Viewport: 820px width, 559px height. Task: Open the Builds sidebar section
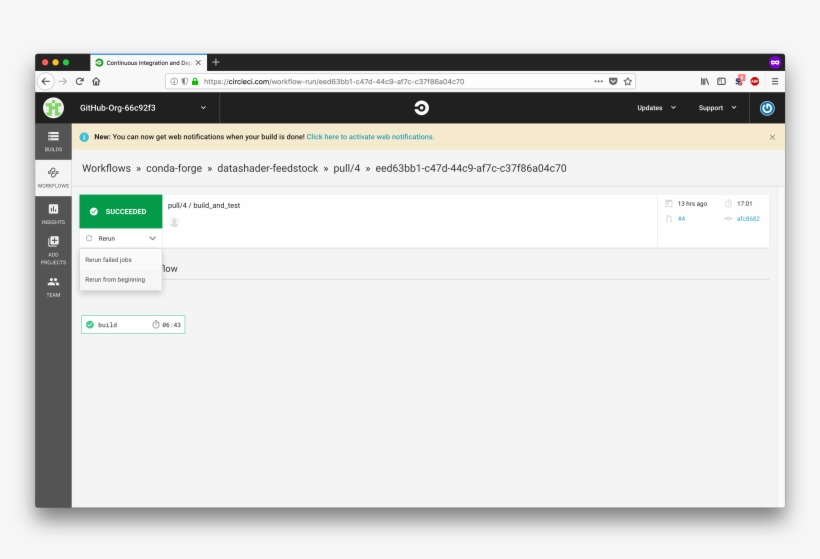coord(53,140)
